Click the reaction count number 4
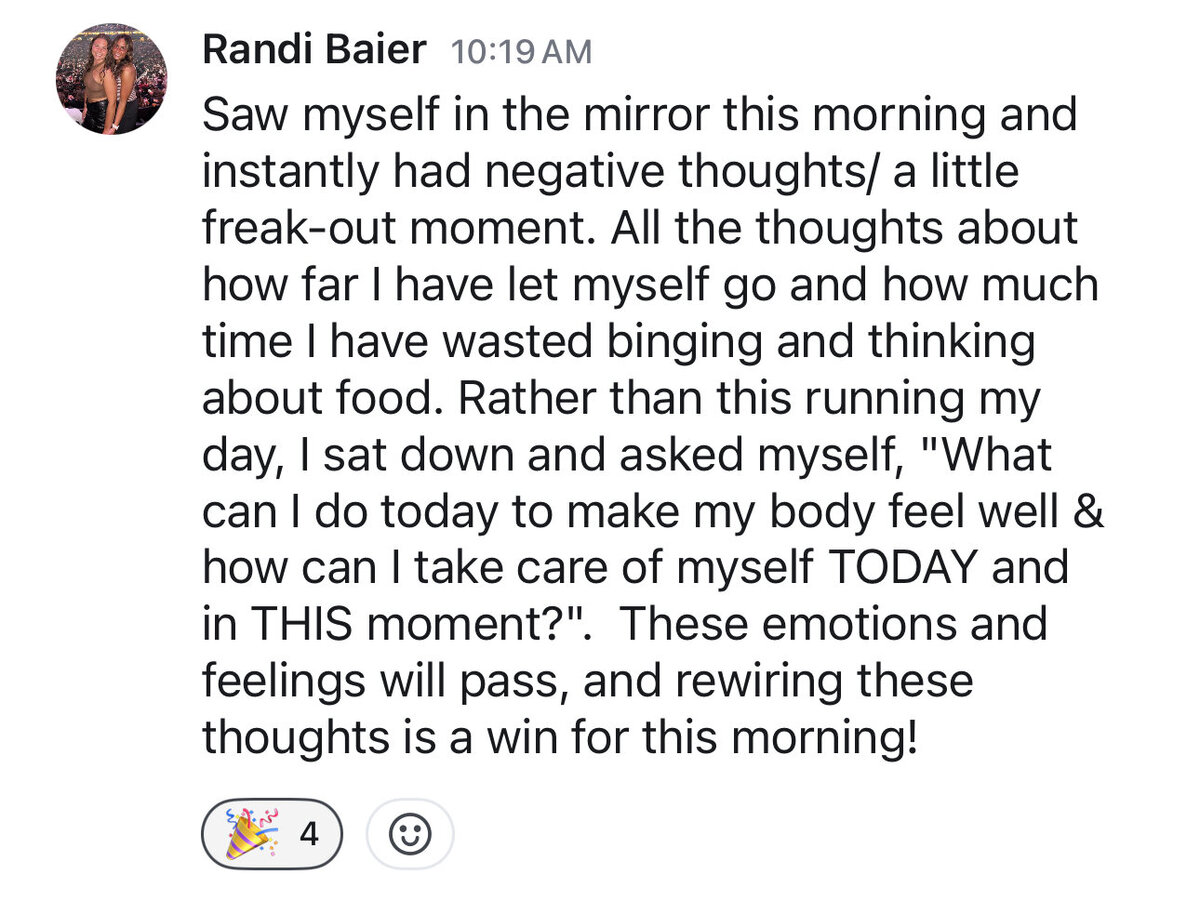Screen dimensions: 1200x901 pyautogui.click(x=309, y=834)
